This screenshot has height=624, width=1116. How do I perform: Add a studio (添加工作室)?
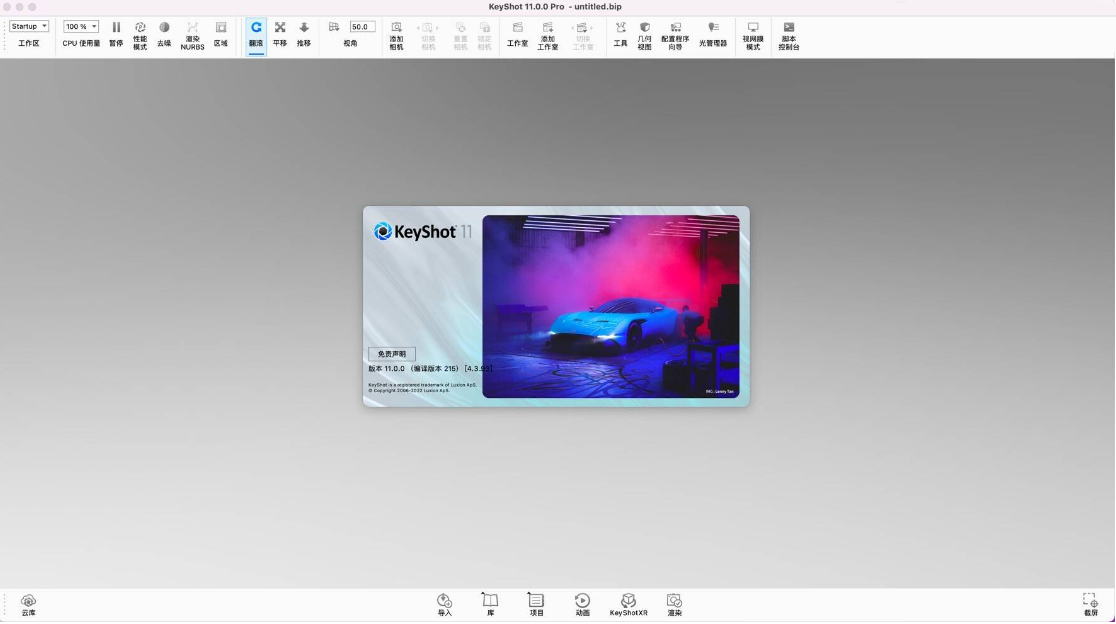pos(548,36)
